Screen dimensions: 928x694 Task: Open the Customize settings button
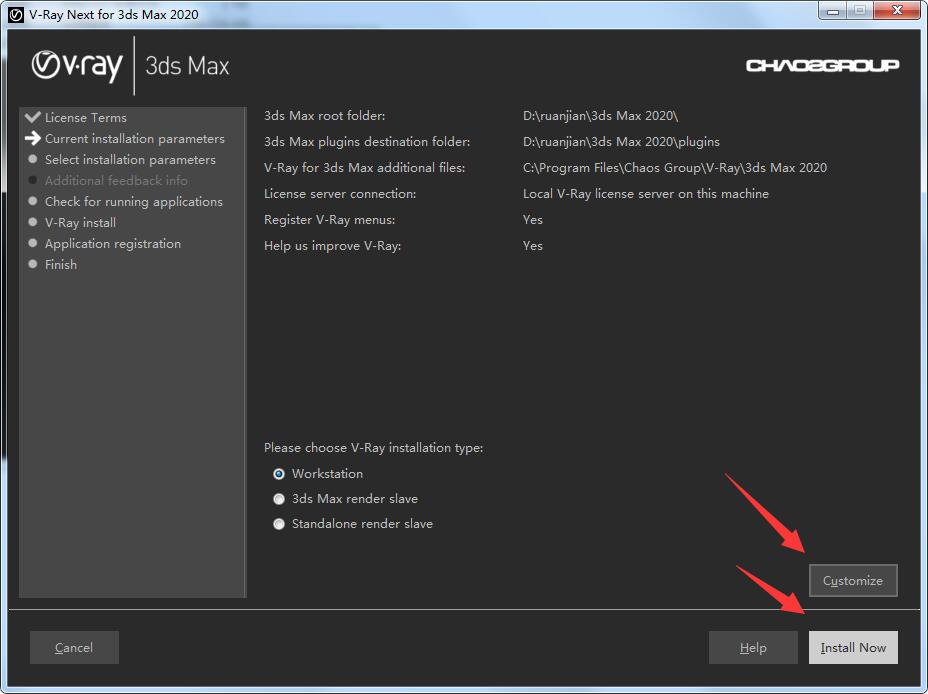(x=853, y=580)
